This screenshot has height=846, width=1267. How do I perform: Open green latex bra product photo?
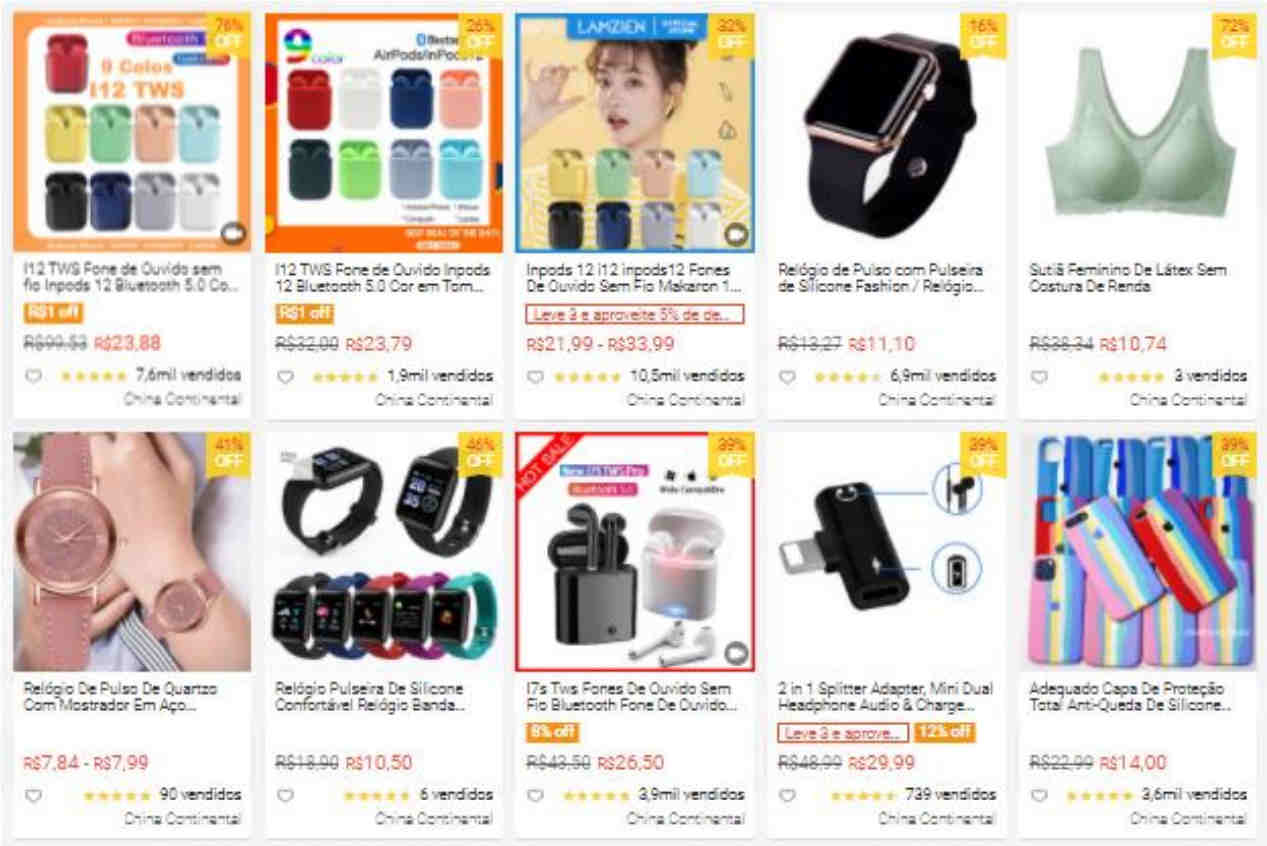click(x=1137, y=132)
